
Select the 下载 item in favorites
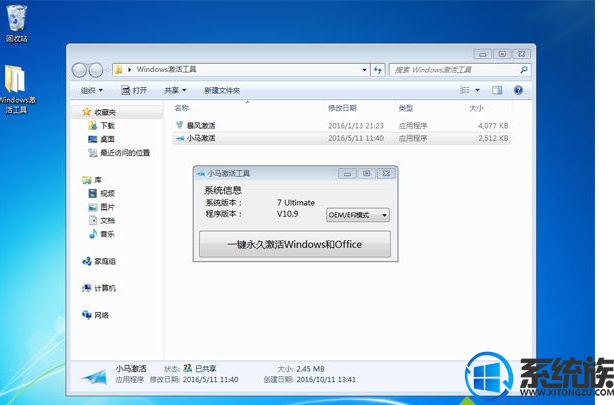pos(107,125)
